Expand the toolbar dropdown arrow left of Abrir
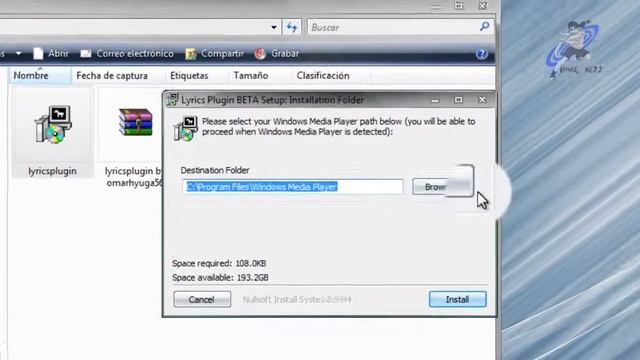 tap(19, 53)
